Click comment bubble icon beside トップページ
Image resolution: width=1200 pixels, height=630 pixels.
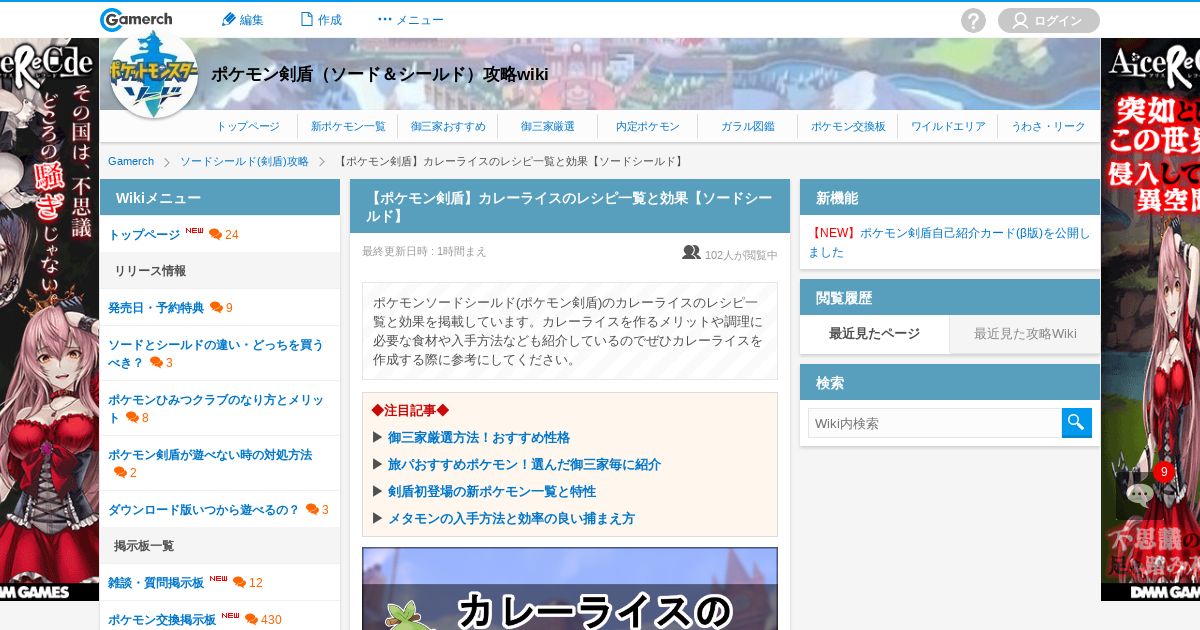point(215,234)
